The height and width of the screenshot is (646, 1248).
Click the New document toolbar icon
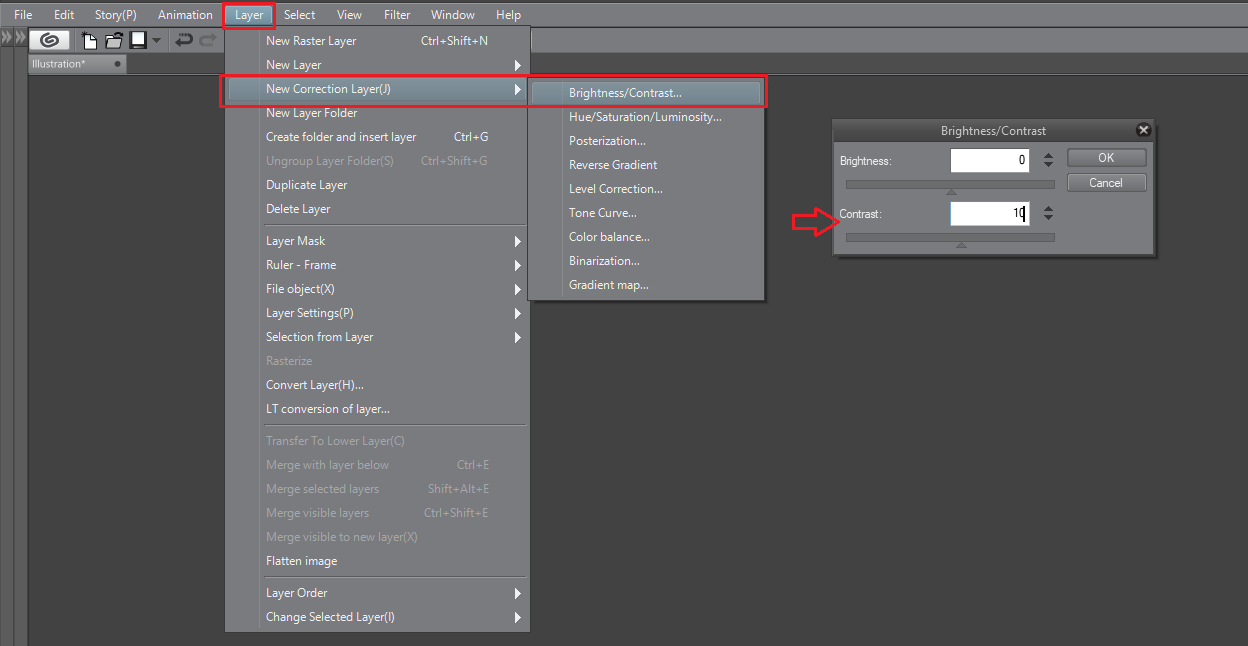[x=90, y=41]
